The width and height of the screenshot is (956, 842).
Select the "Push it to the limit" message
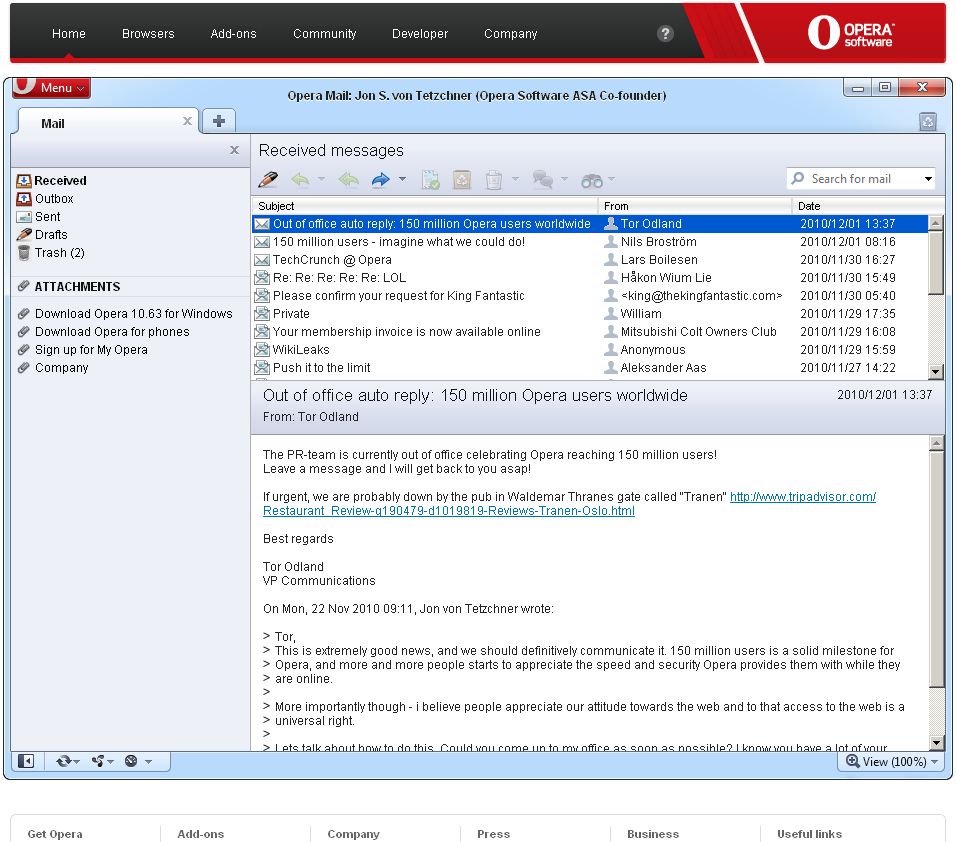pos(590,368)
